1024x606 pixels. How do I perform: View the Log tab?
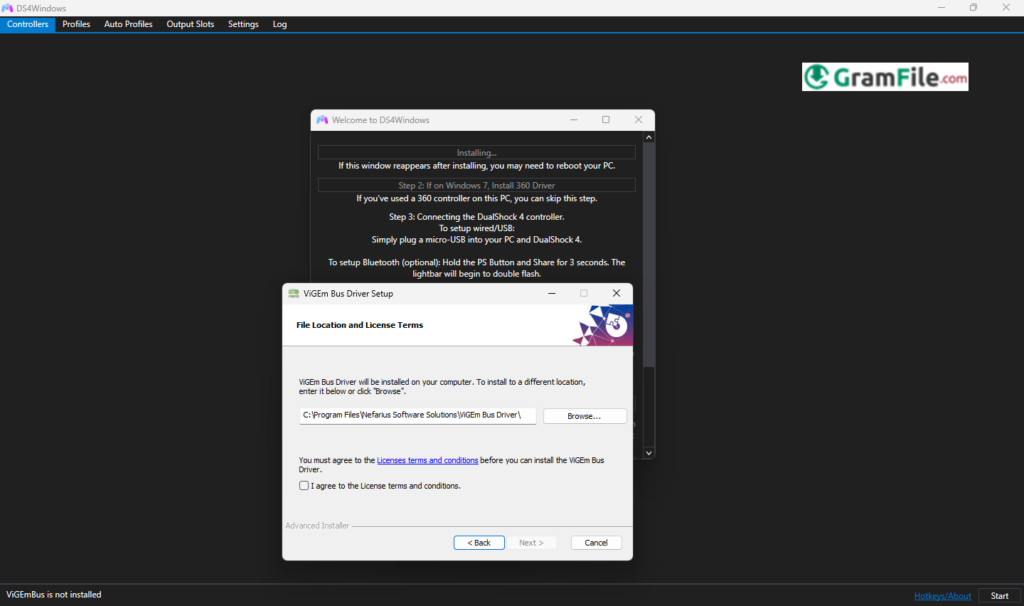coord(279,24)
